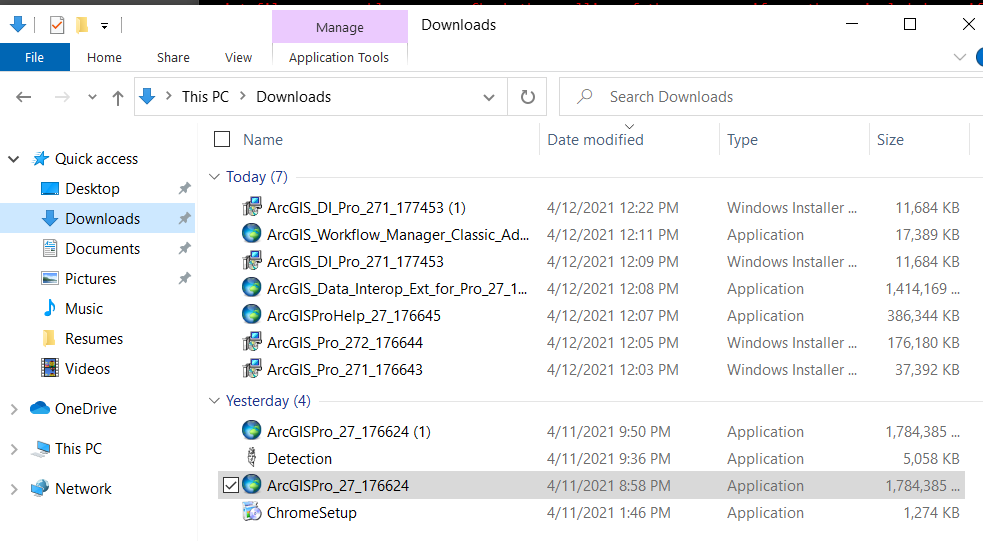Sort by the Name column header

point(263,140)
